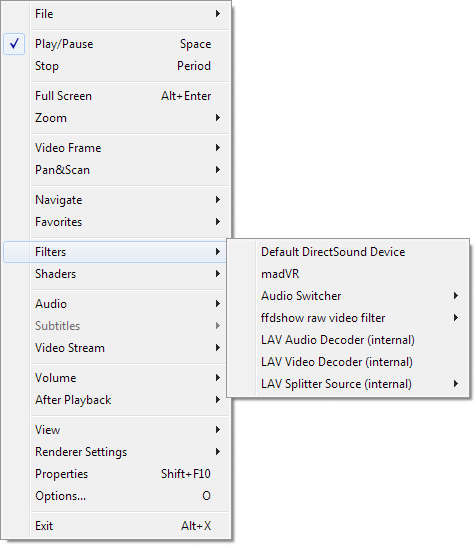Toggle the Play/Pause checkmark item
The height and width of the screenshot is (546, 476).
(x=116, y=44)
